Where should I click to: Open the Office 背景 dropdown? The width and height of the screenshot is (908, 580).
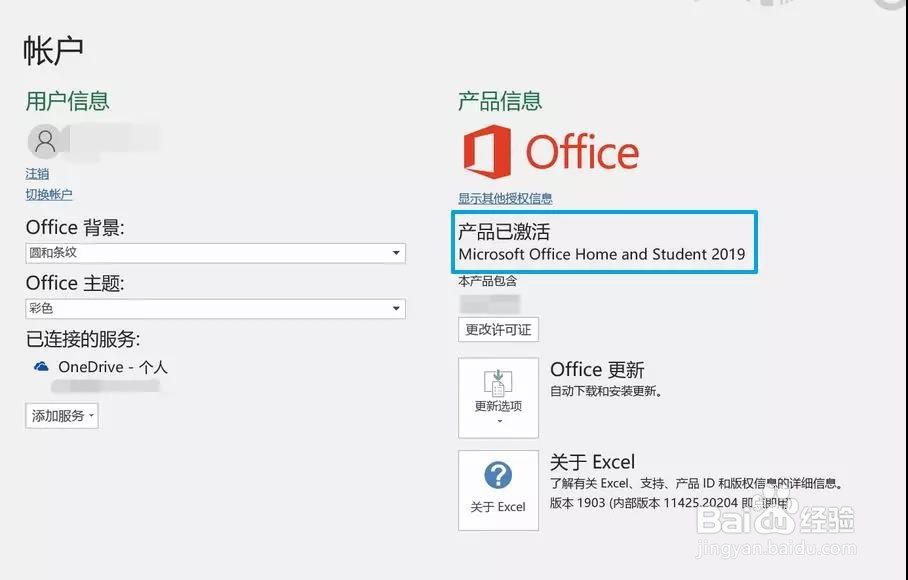(215, 253)
